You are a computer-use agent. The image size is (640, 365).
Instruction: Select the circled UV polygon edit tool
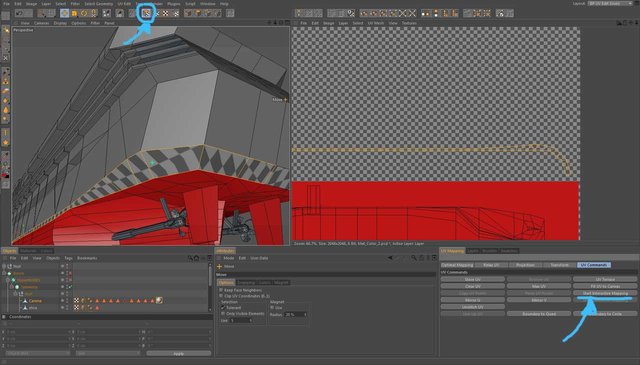(146, 13)
